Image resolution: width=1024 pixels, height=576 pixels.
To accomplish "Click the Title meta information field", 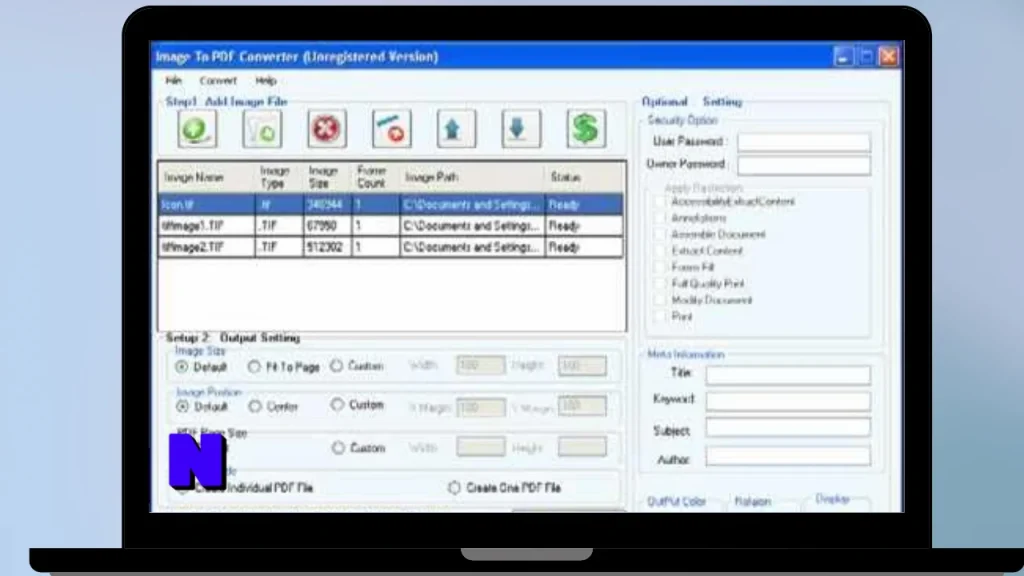I will coord(788,374).
